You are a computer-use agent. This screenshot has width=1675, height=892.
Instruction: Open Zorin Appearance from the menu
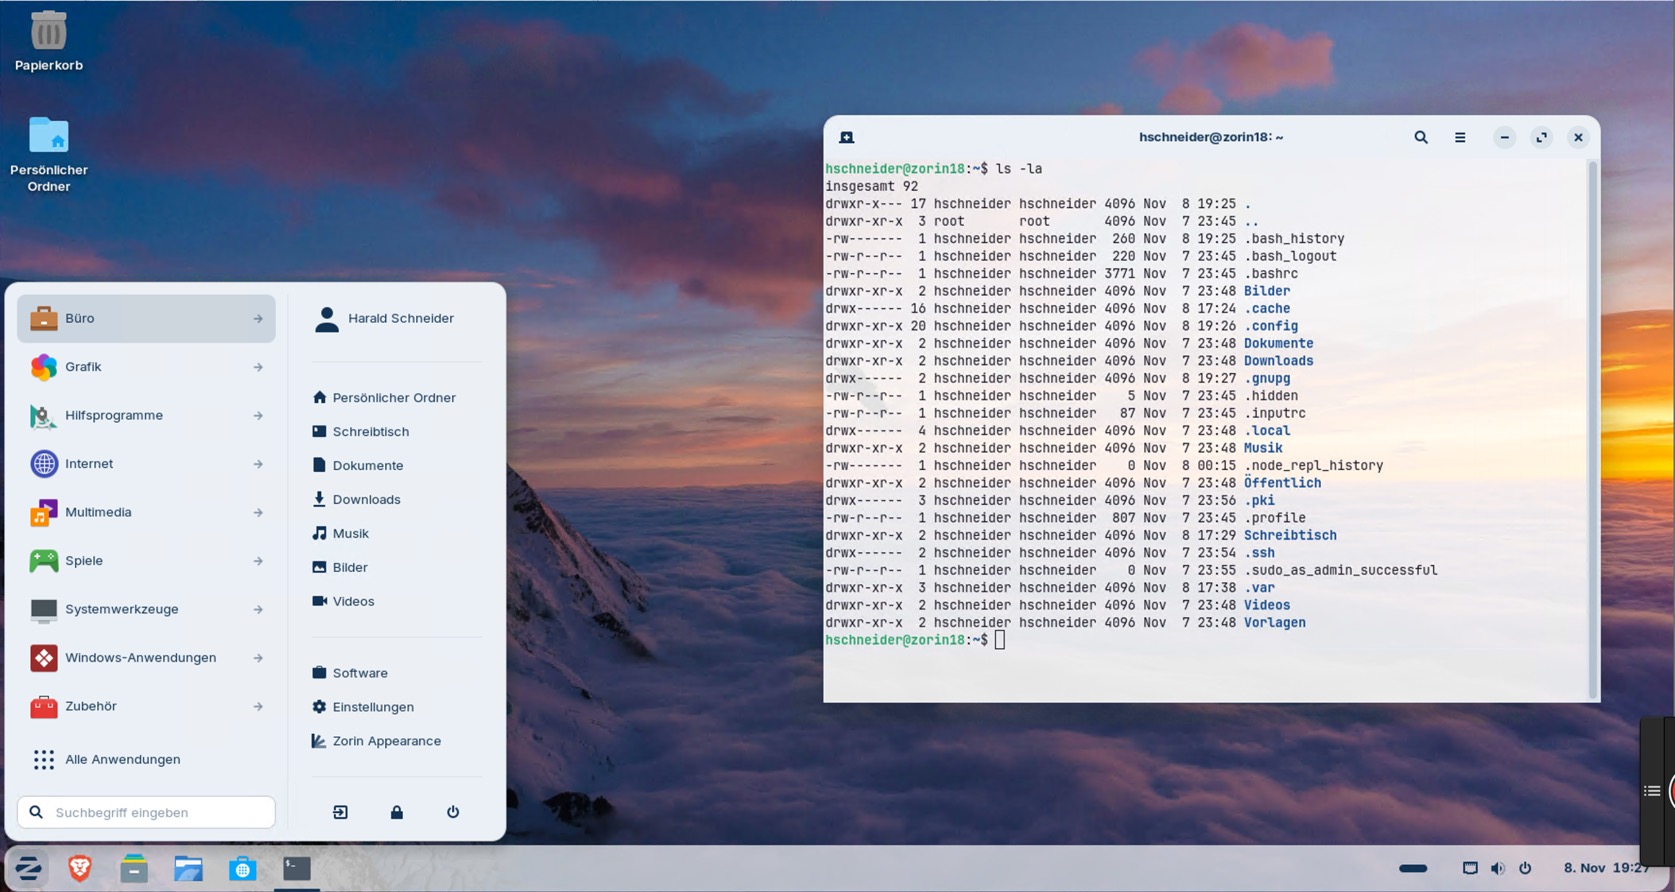click(376, 741)
